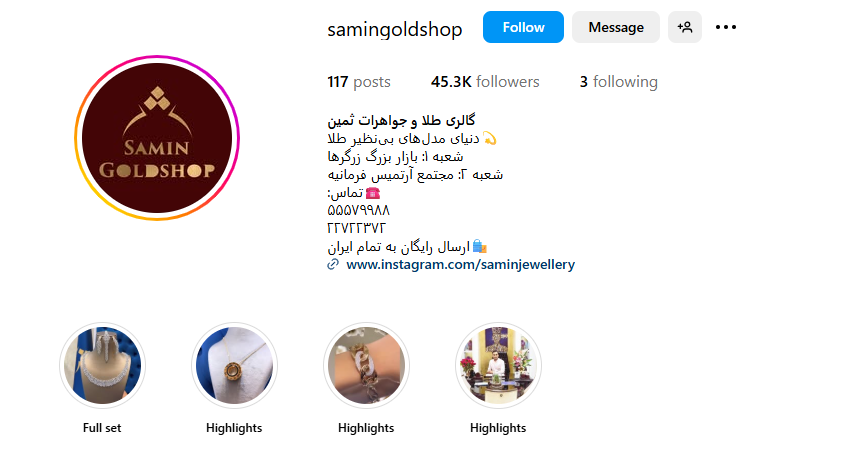Click the 117 posts count
The height and width of the screenshot is (470, 859).
coord(359,82)
